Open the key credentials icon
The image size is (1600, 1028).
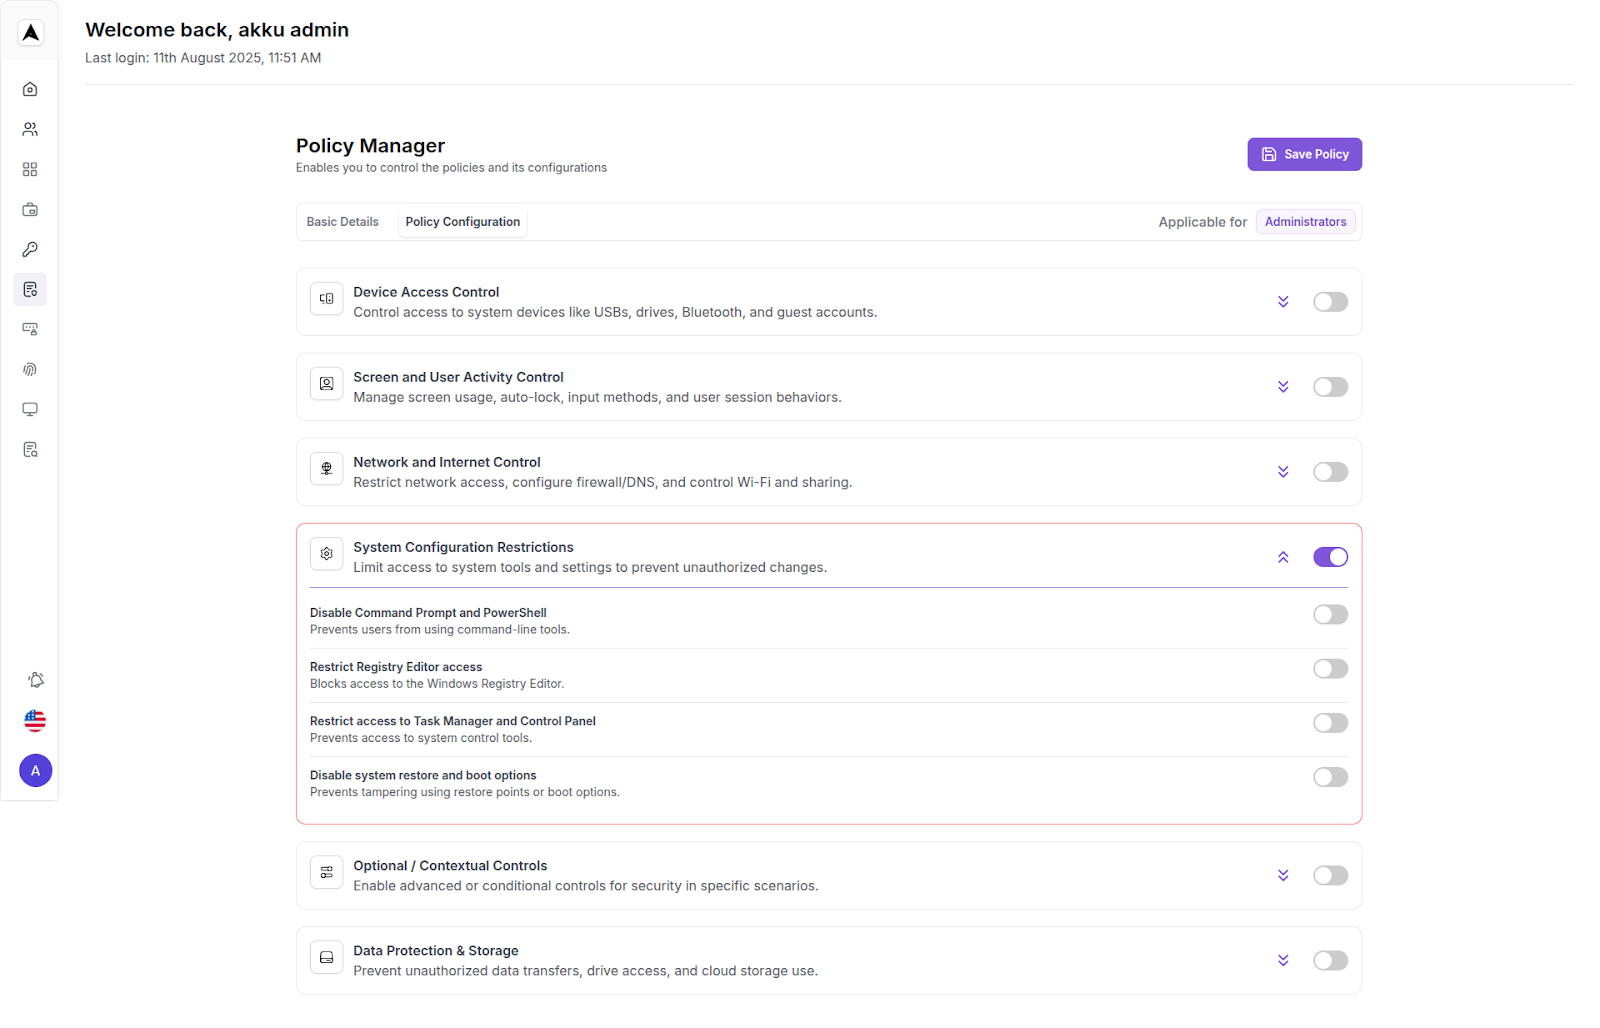pos(29,249)
